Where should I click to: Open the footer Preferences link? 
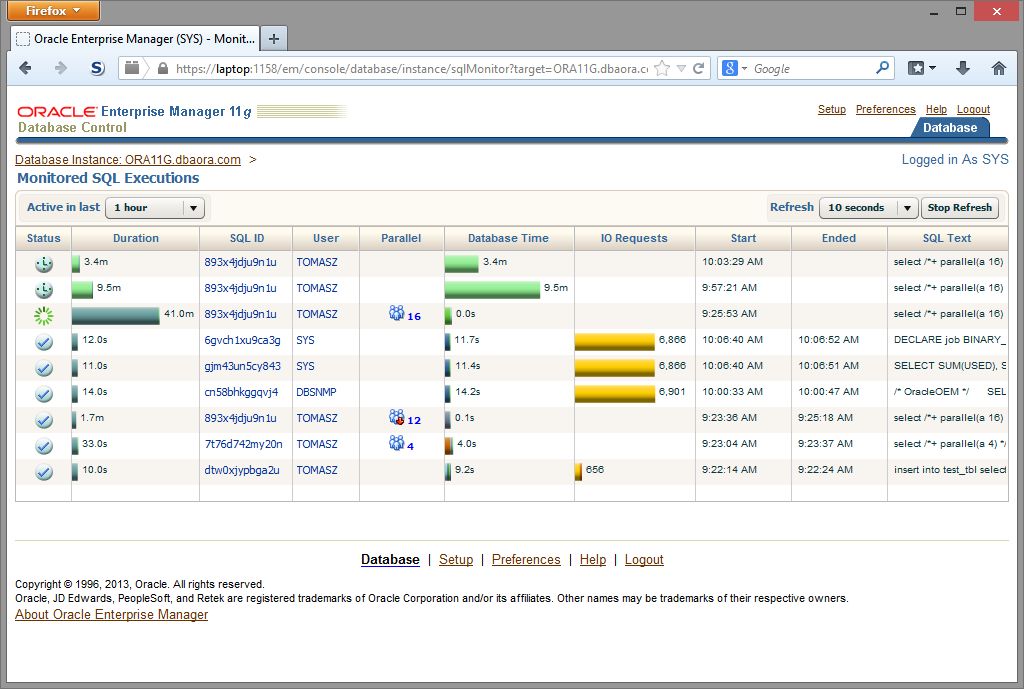pos(526,560)
